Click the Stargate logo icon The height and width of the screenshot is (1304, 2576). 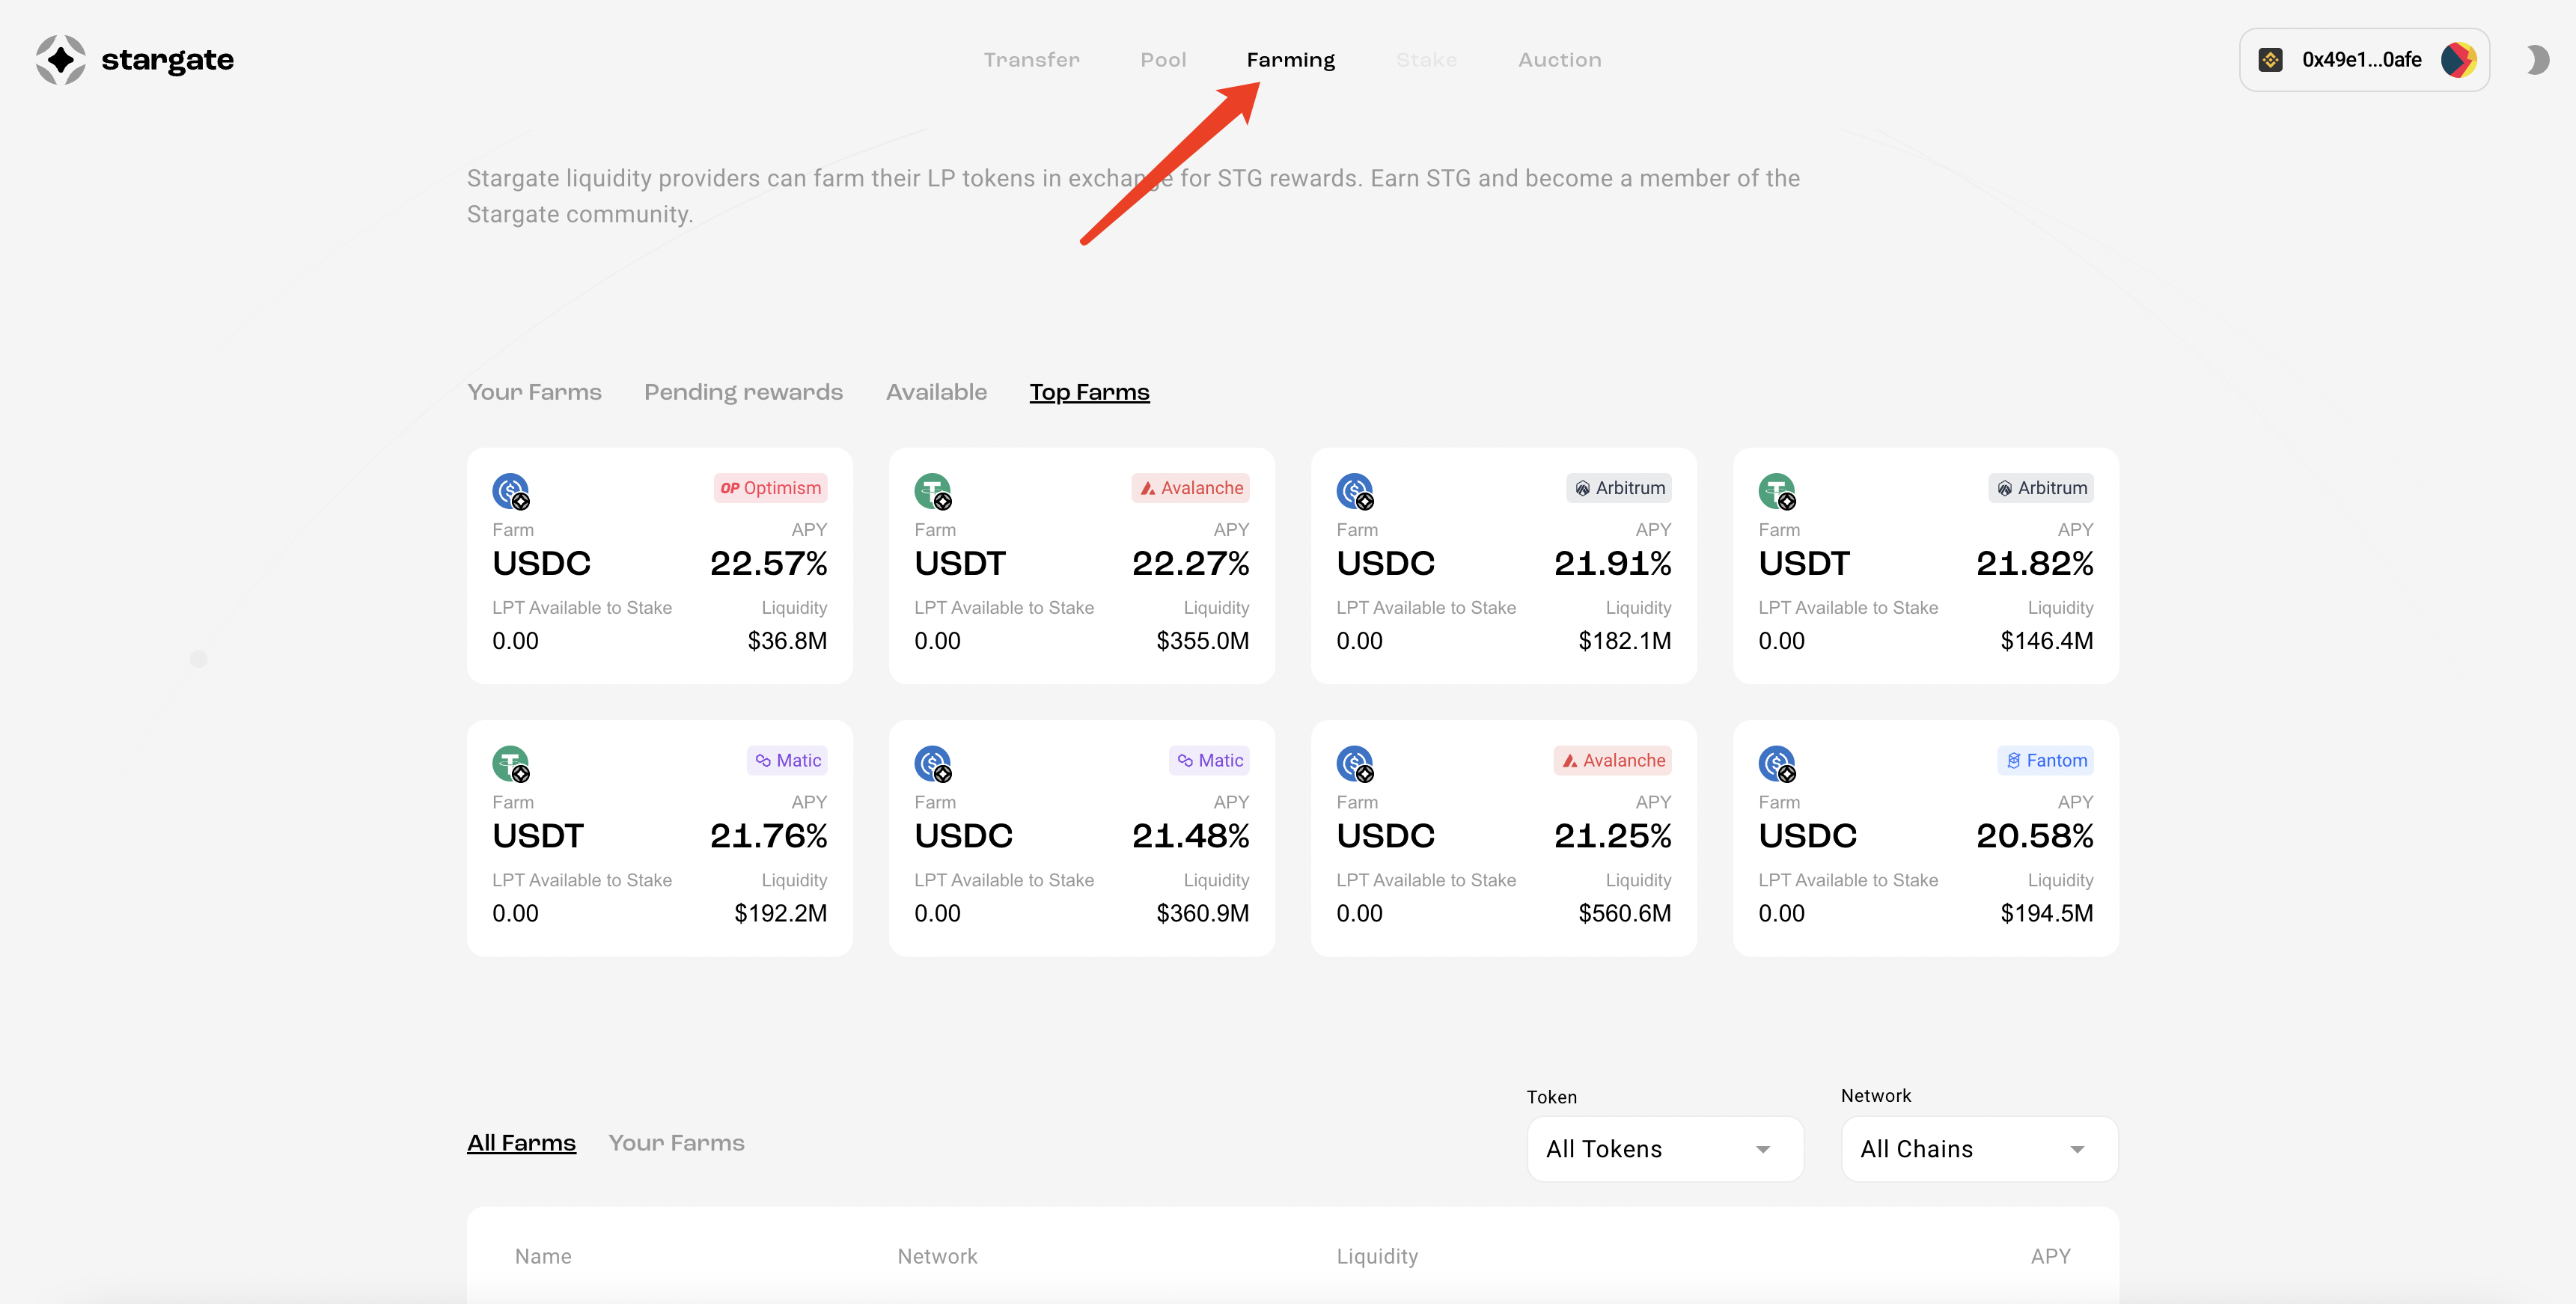point(61,60)
